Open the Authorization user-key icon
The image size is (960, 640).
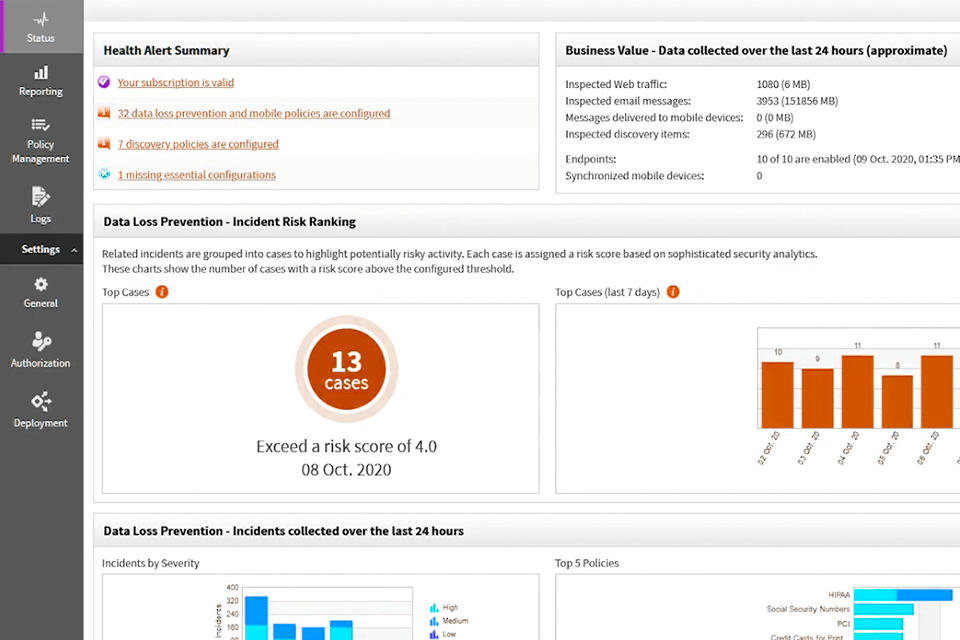(x=41, y=341)
